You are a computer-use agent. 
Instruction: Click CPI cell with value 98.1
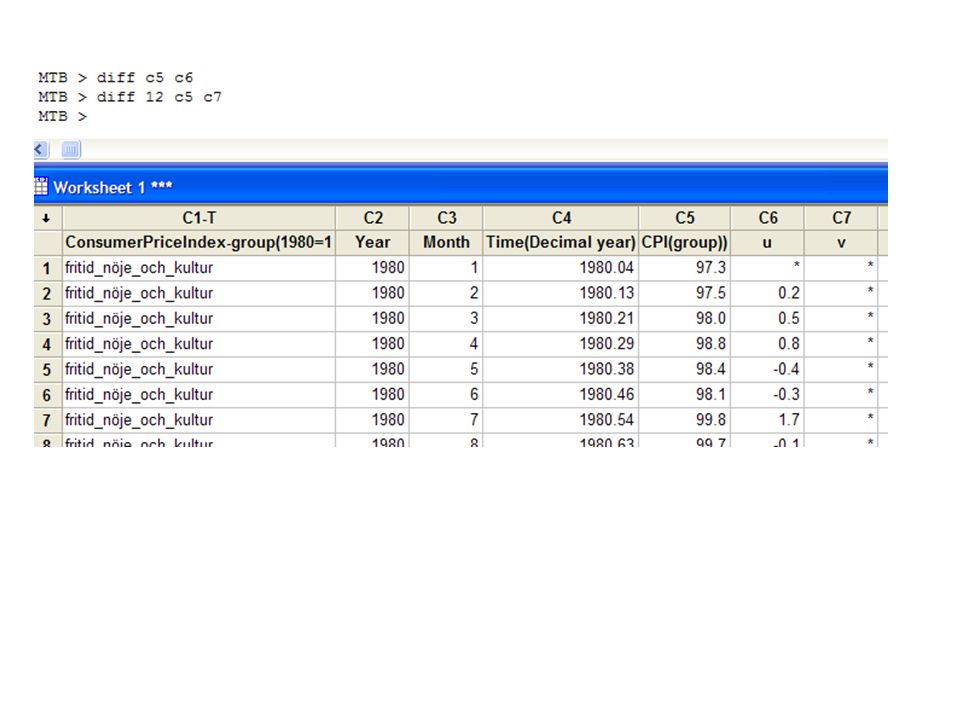pos(684,395)
